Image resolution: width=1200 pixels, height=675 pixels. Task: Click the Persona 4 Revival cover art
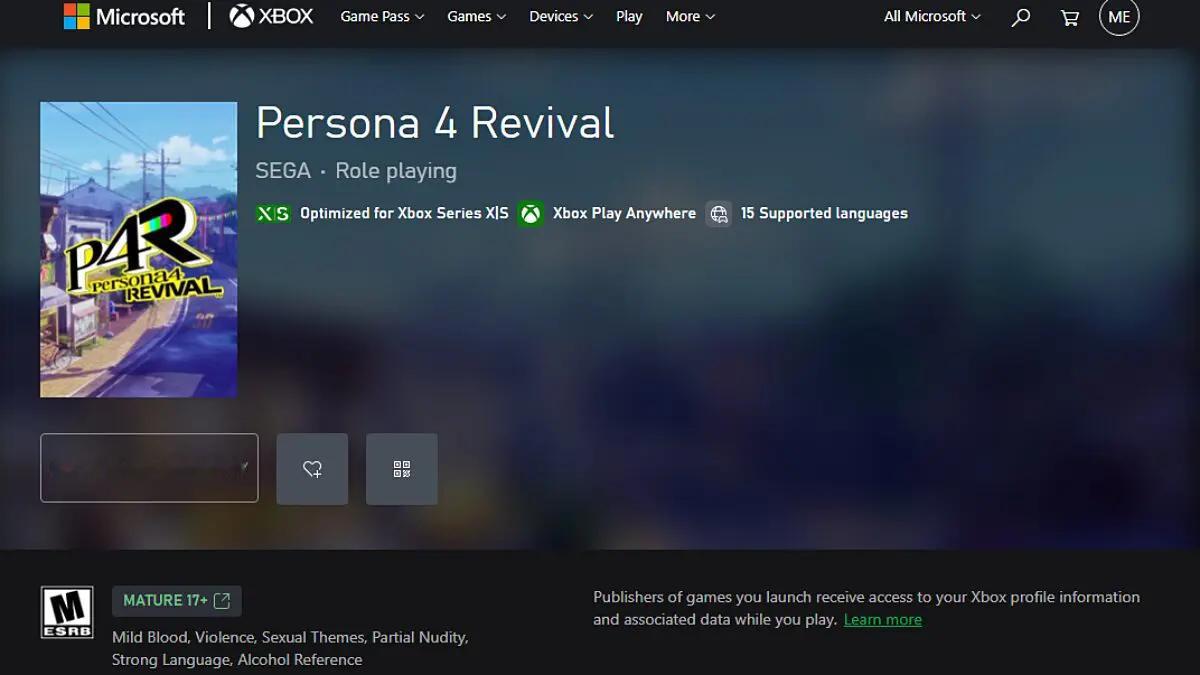[139, 250]
